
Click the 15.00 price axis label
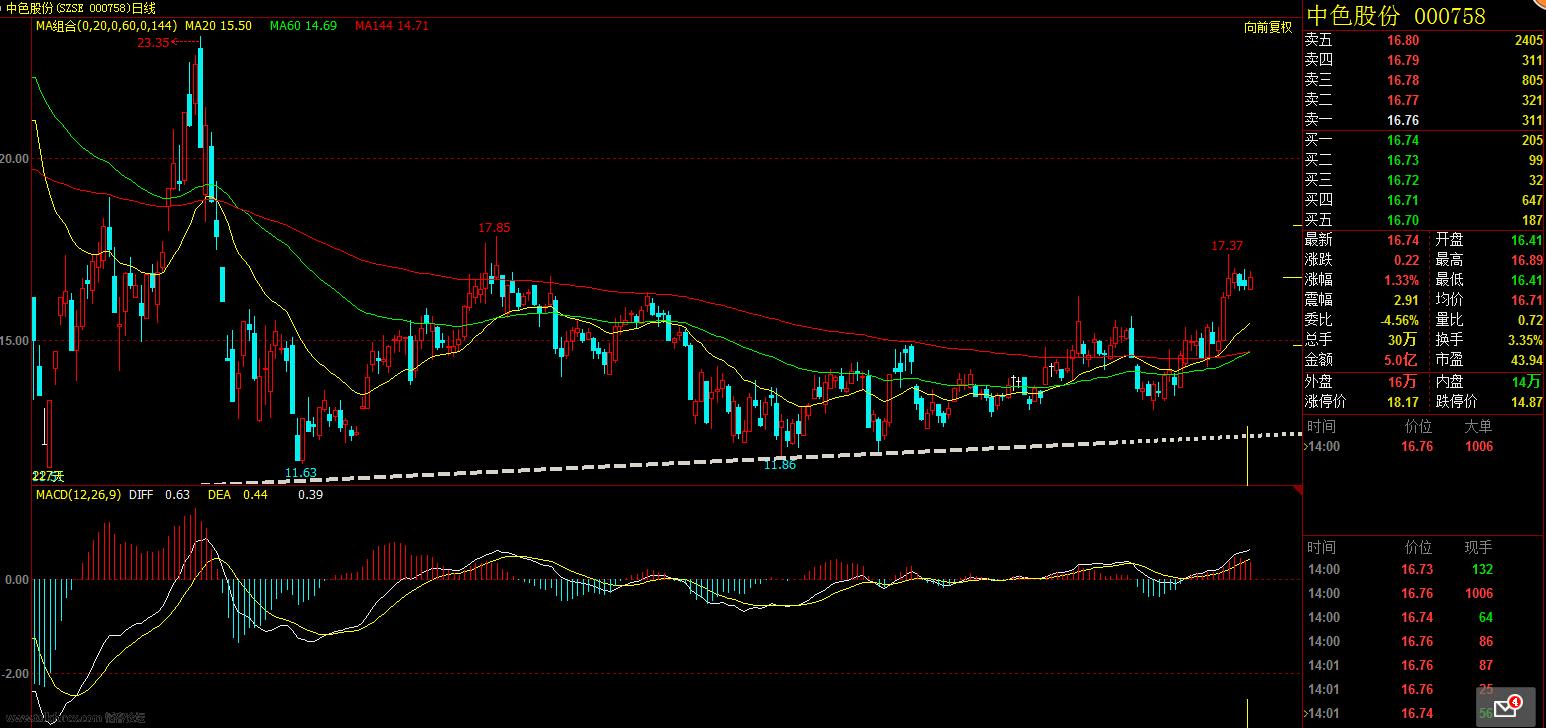[x=15, y=341]
